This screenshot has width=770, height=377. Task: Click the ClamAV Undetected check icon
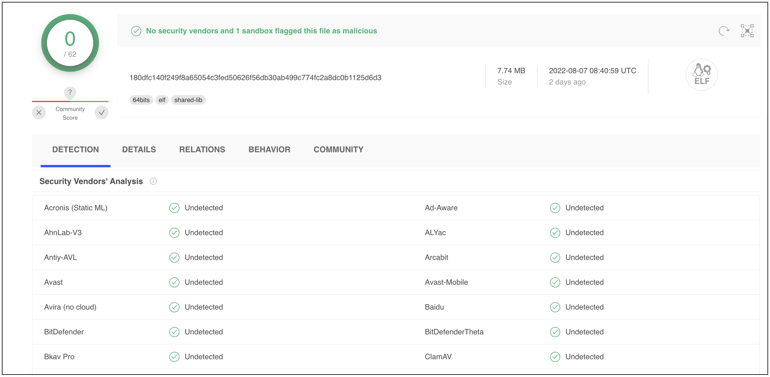coord(555,357)
